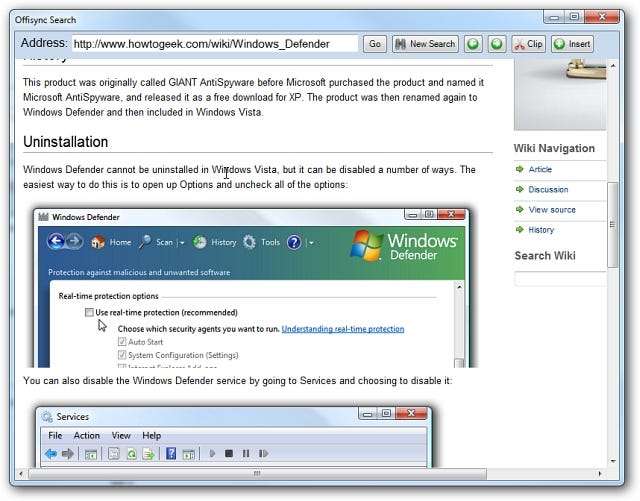Image resolution: width=640 pixels, height=501 pixels.
Task: Click Windows Defender forward arrow icon
Action: 74,242
